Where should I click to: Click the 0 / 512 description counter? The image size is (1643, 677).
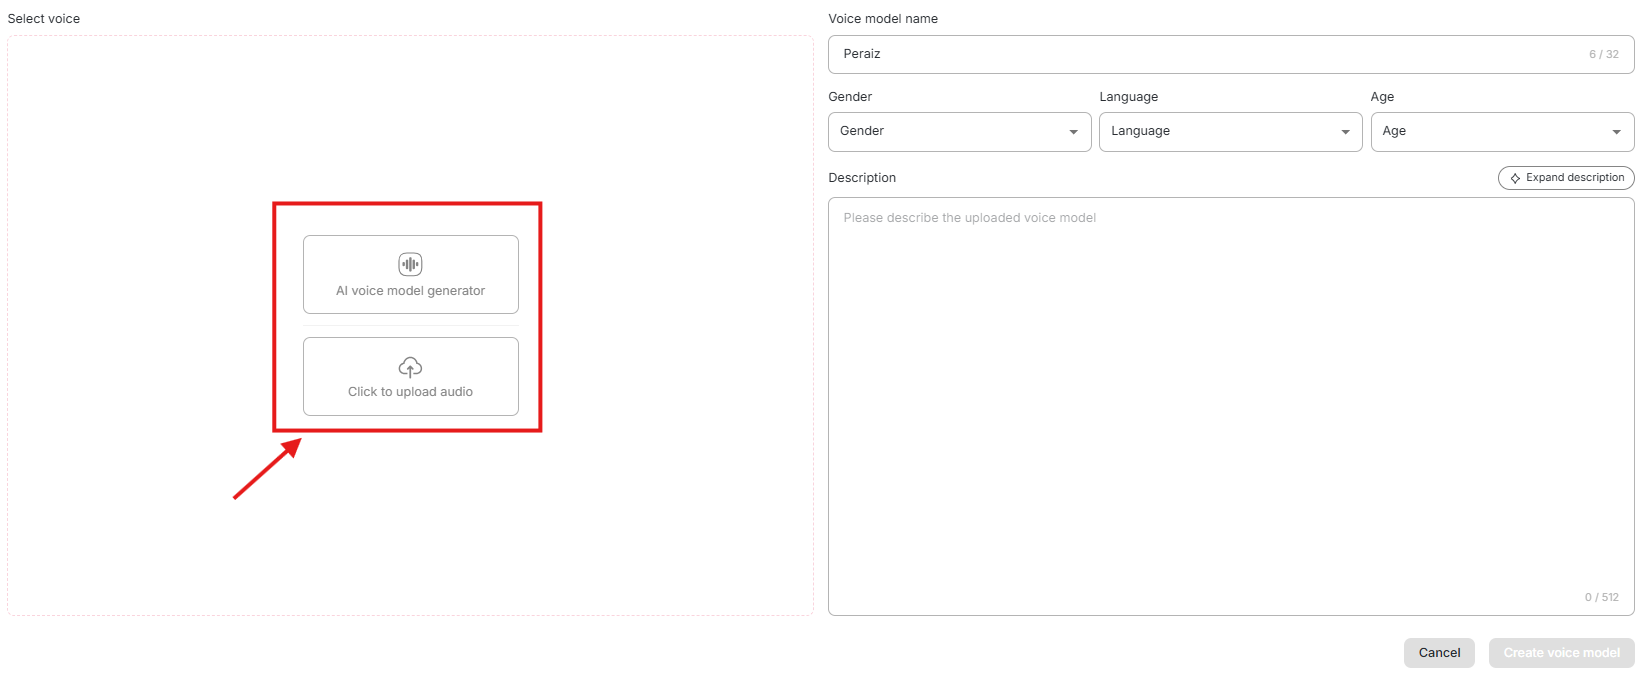click(x=1601, y=597)
